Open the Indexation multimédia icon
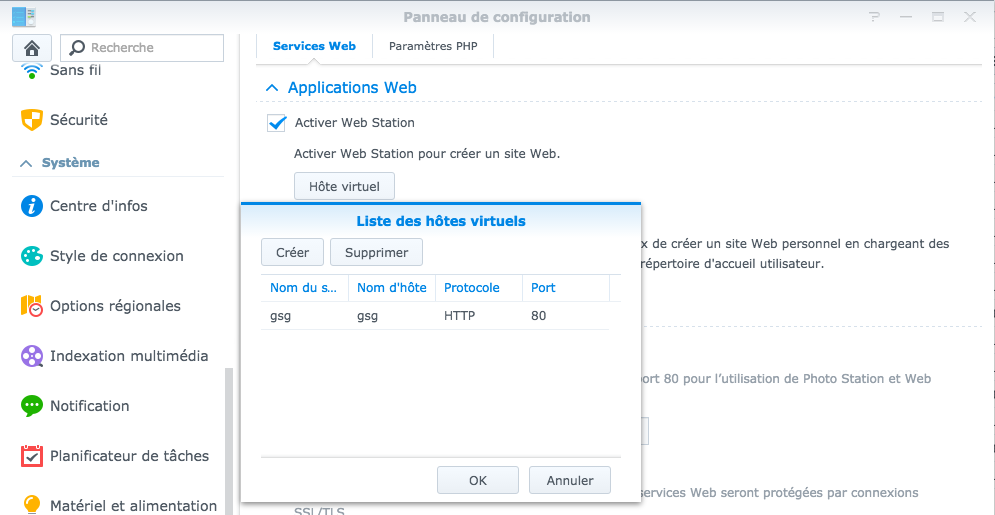The image size is (995, 515). [32, 356]
